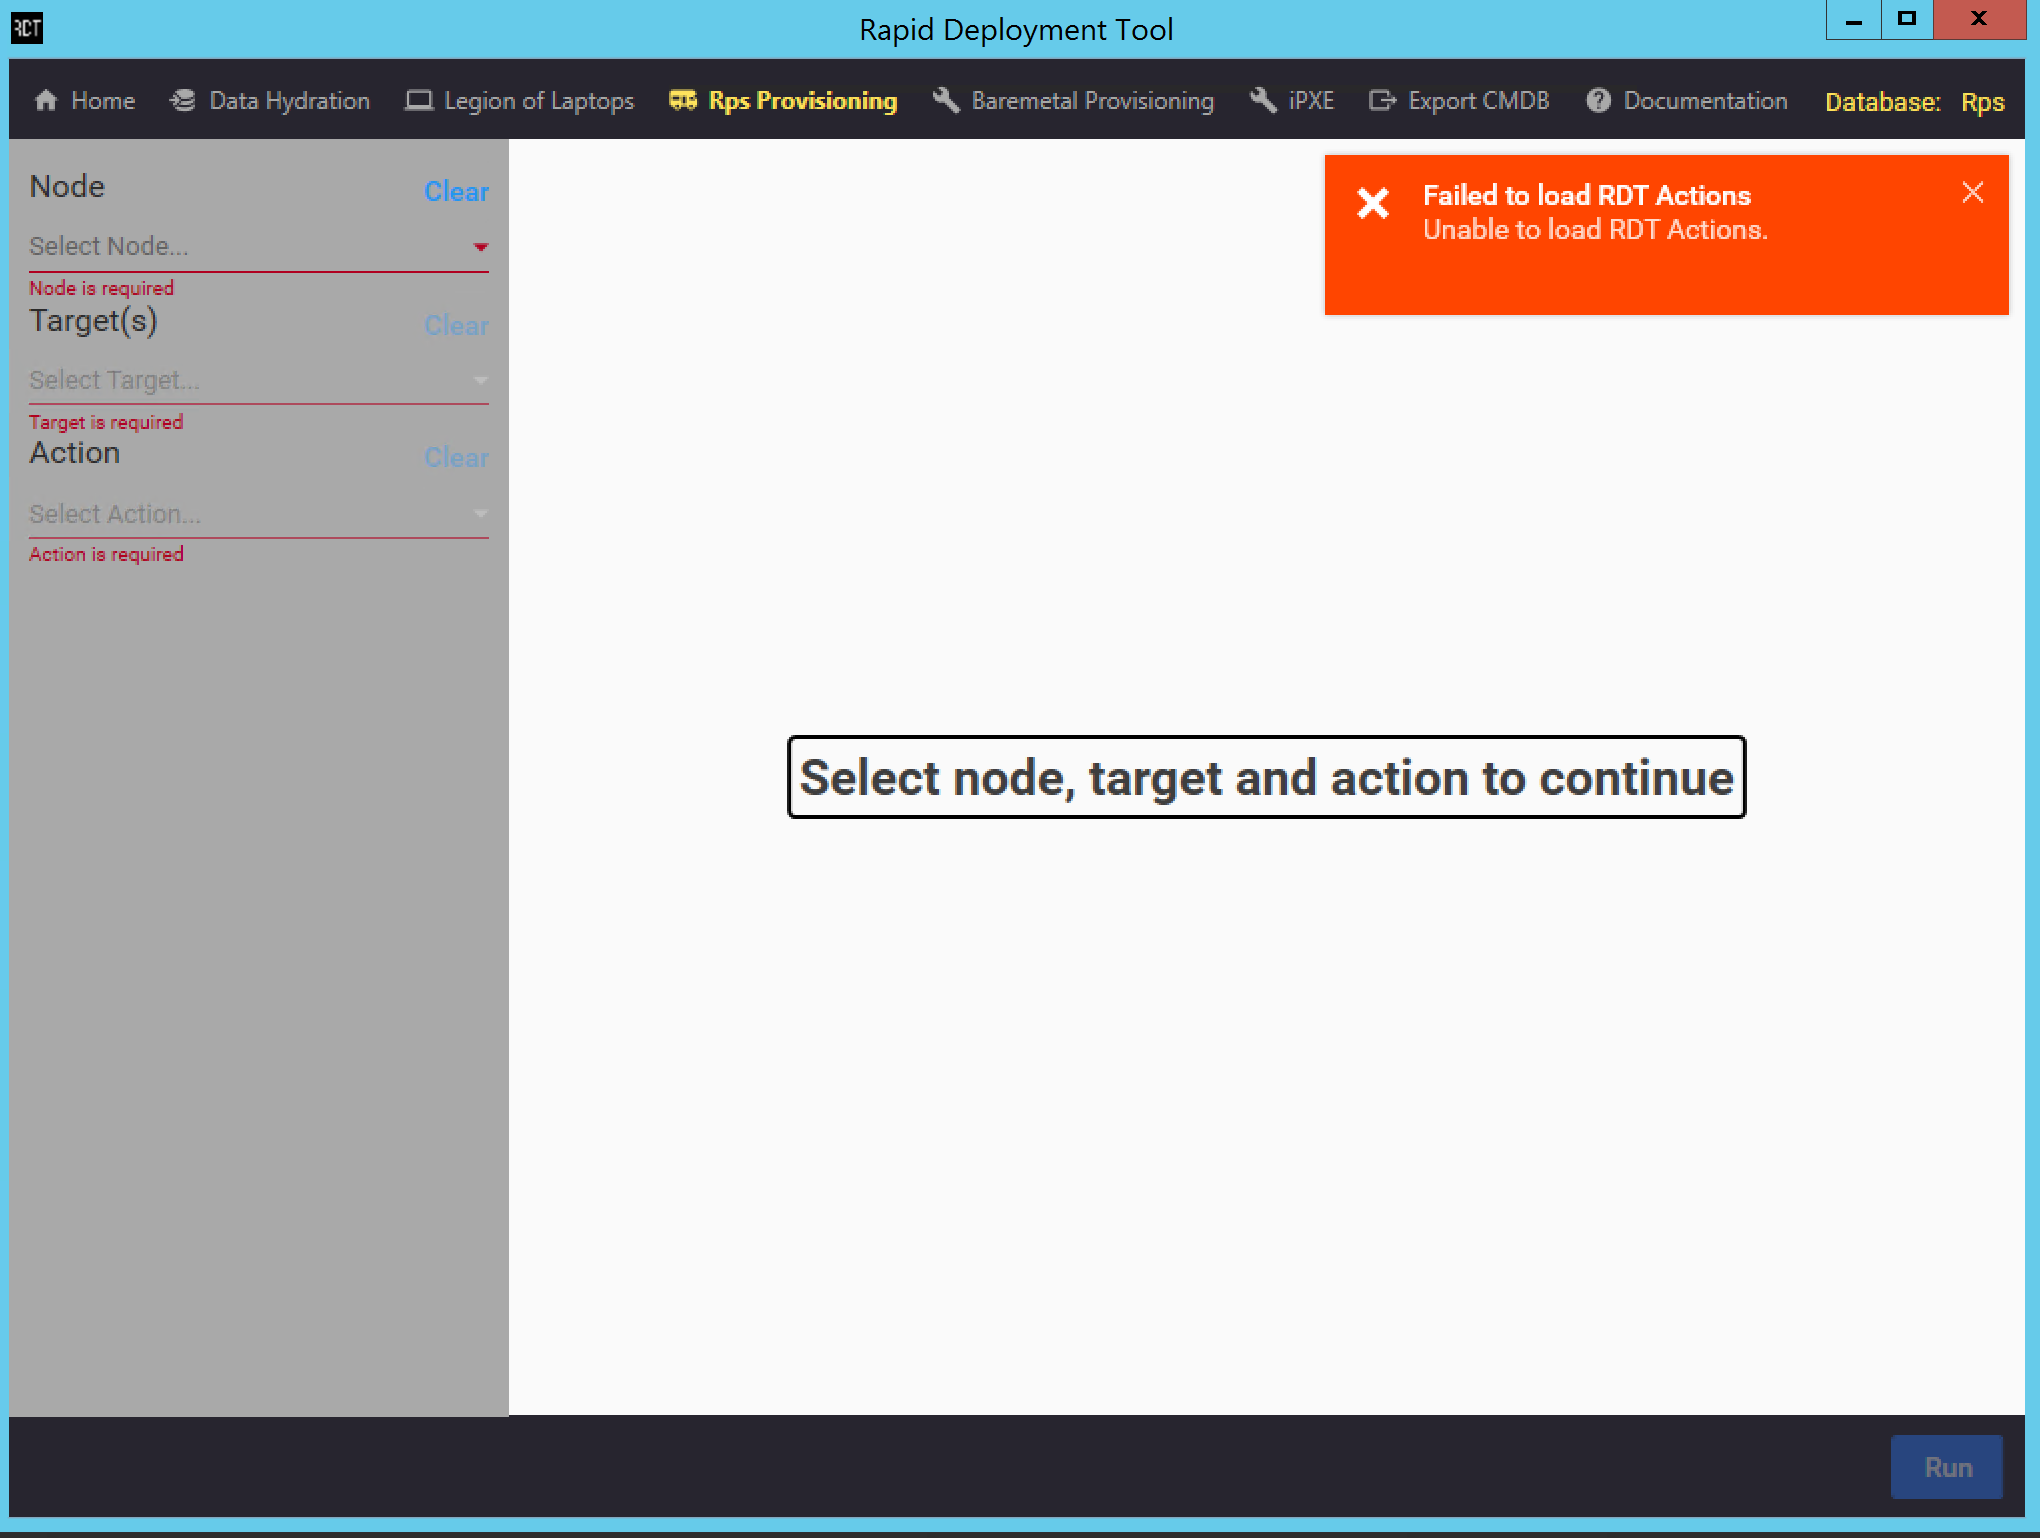Click the Documentation question mark icon
Image resolution: width=2040 pixels, height=1538 pixels.
(1599, 101)
